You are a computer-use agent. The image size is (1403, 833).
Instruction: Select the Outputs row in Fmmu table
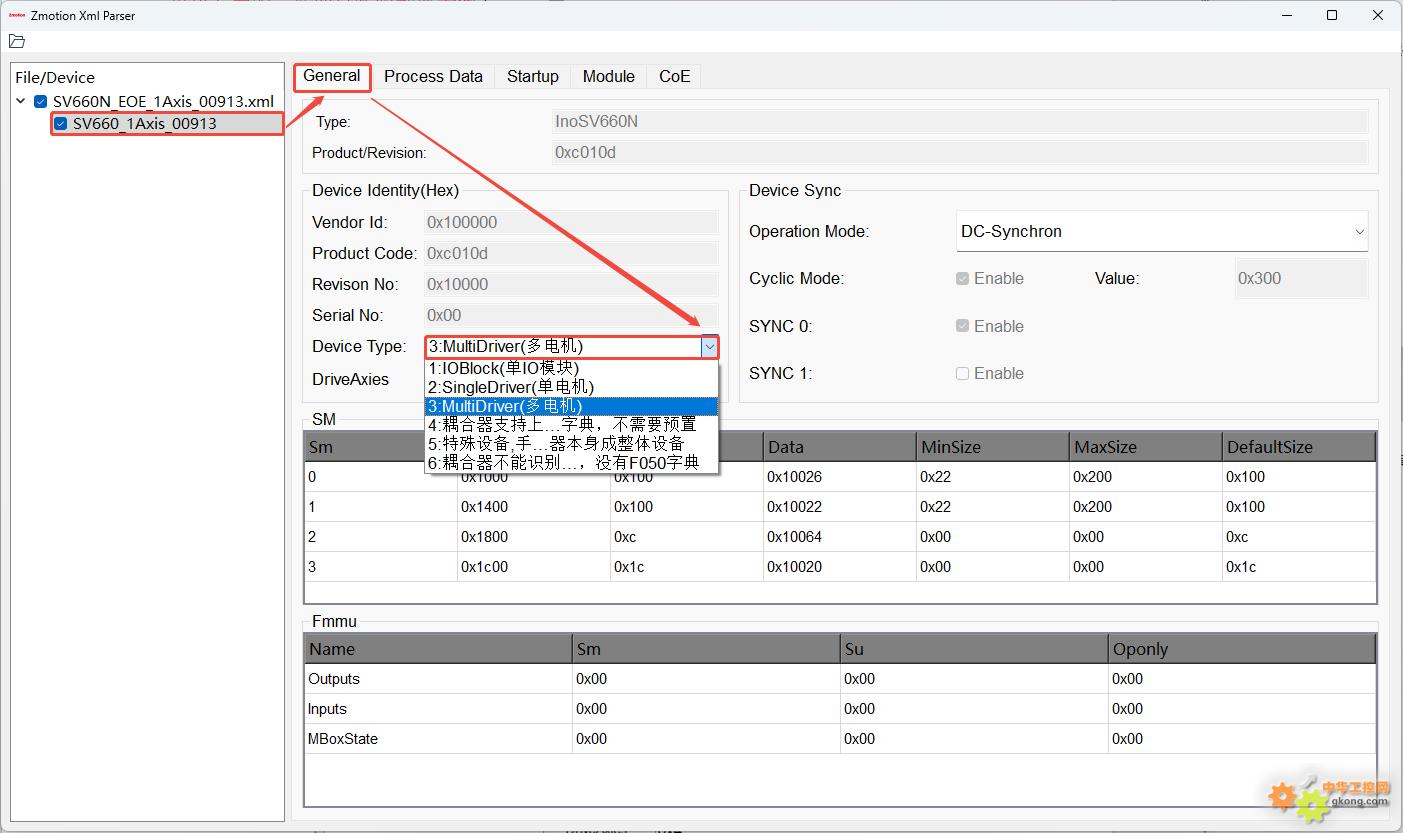[334, 679]
